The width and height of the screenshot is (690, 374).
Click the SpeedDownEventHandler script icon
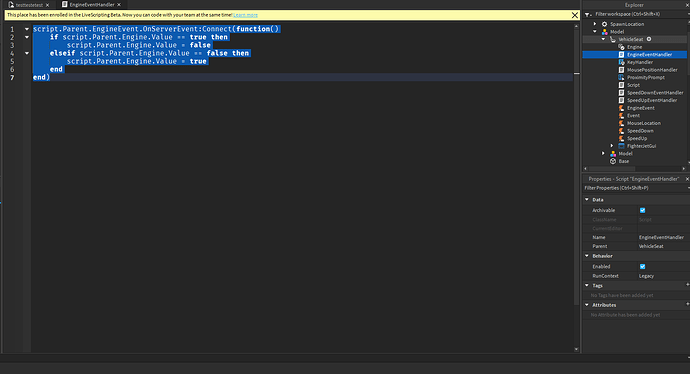coord(621,93)
